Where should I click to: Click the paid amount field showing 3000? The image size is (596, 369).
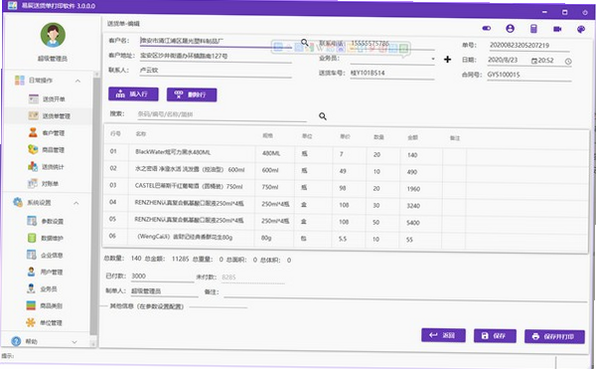tap(162, 276)
